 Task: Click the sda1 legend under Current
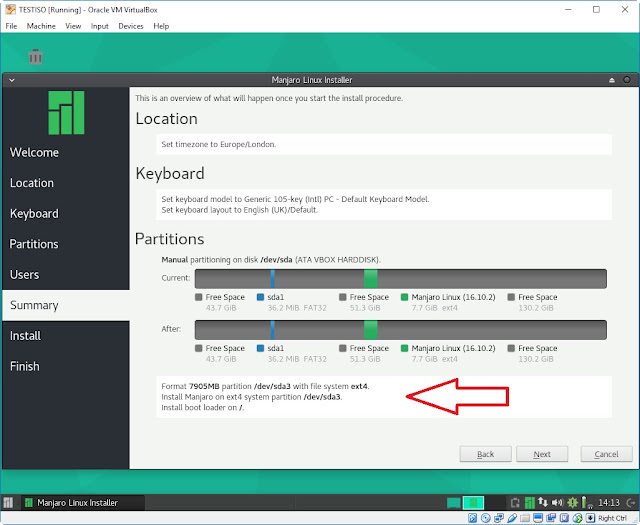click(291, 302)
